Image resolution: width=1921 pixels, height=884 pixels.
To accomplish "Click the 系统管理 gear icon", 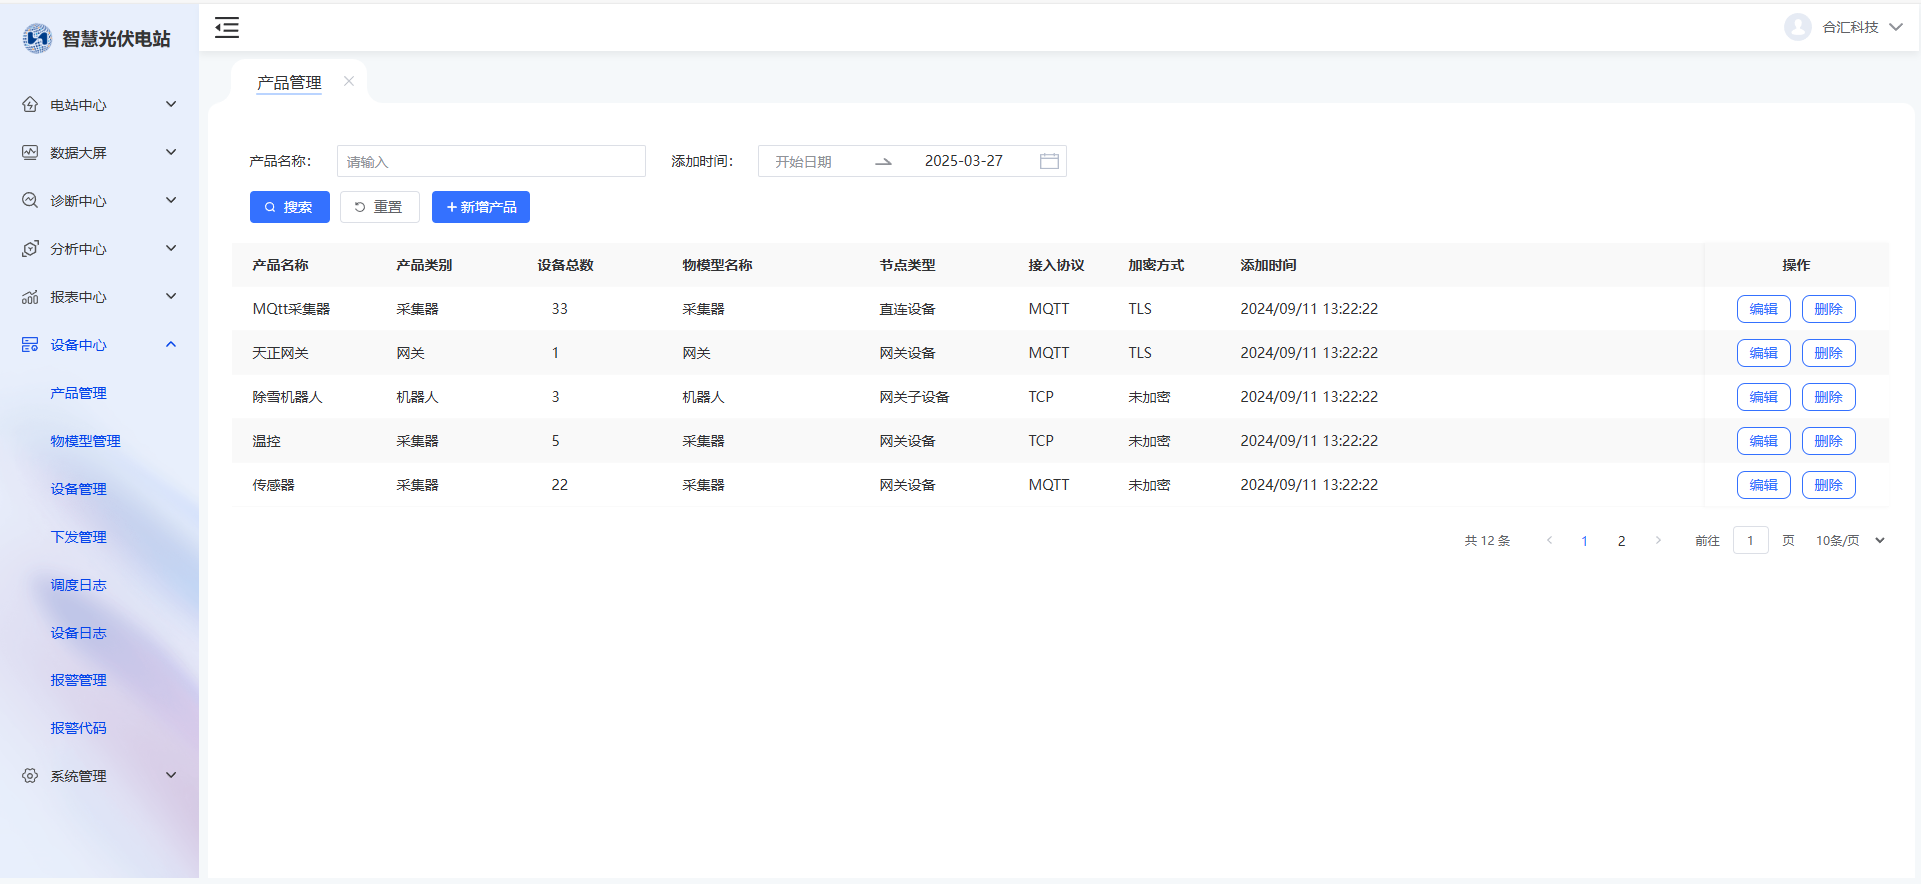I will [30, 776].
